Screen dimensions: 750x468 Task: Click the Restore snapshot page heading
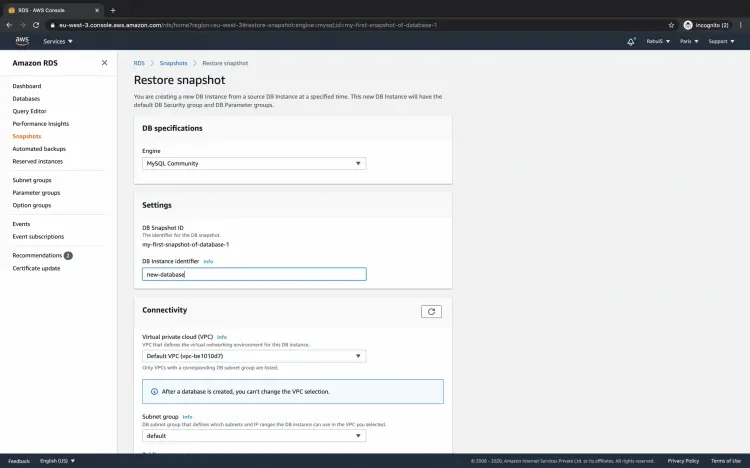pyautogui.click(x=179, y=80)
